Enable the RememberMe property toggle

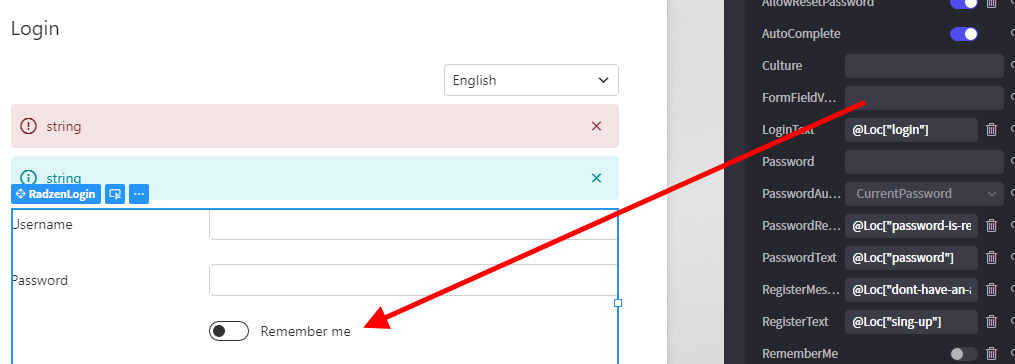(964, 354)
